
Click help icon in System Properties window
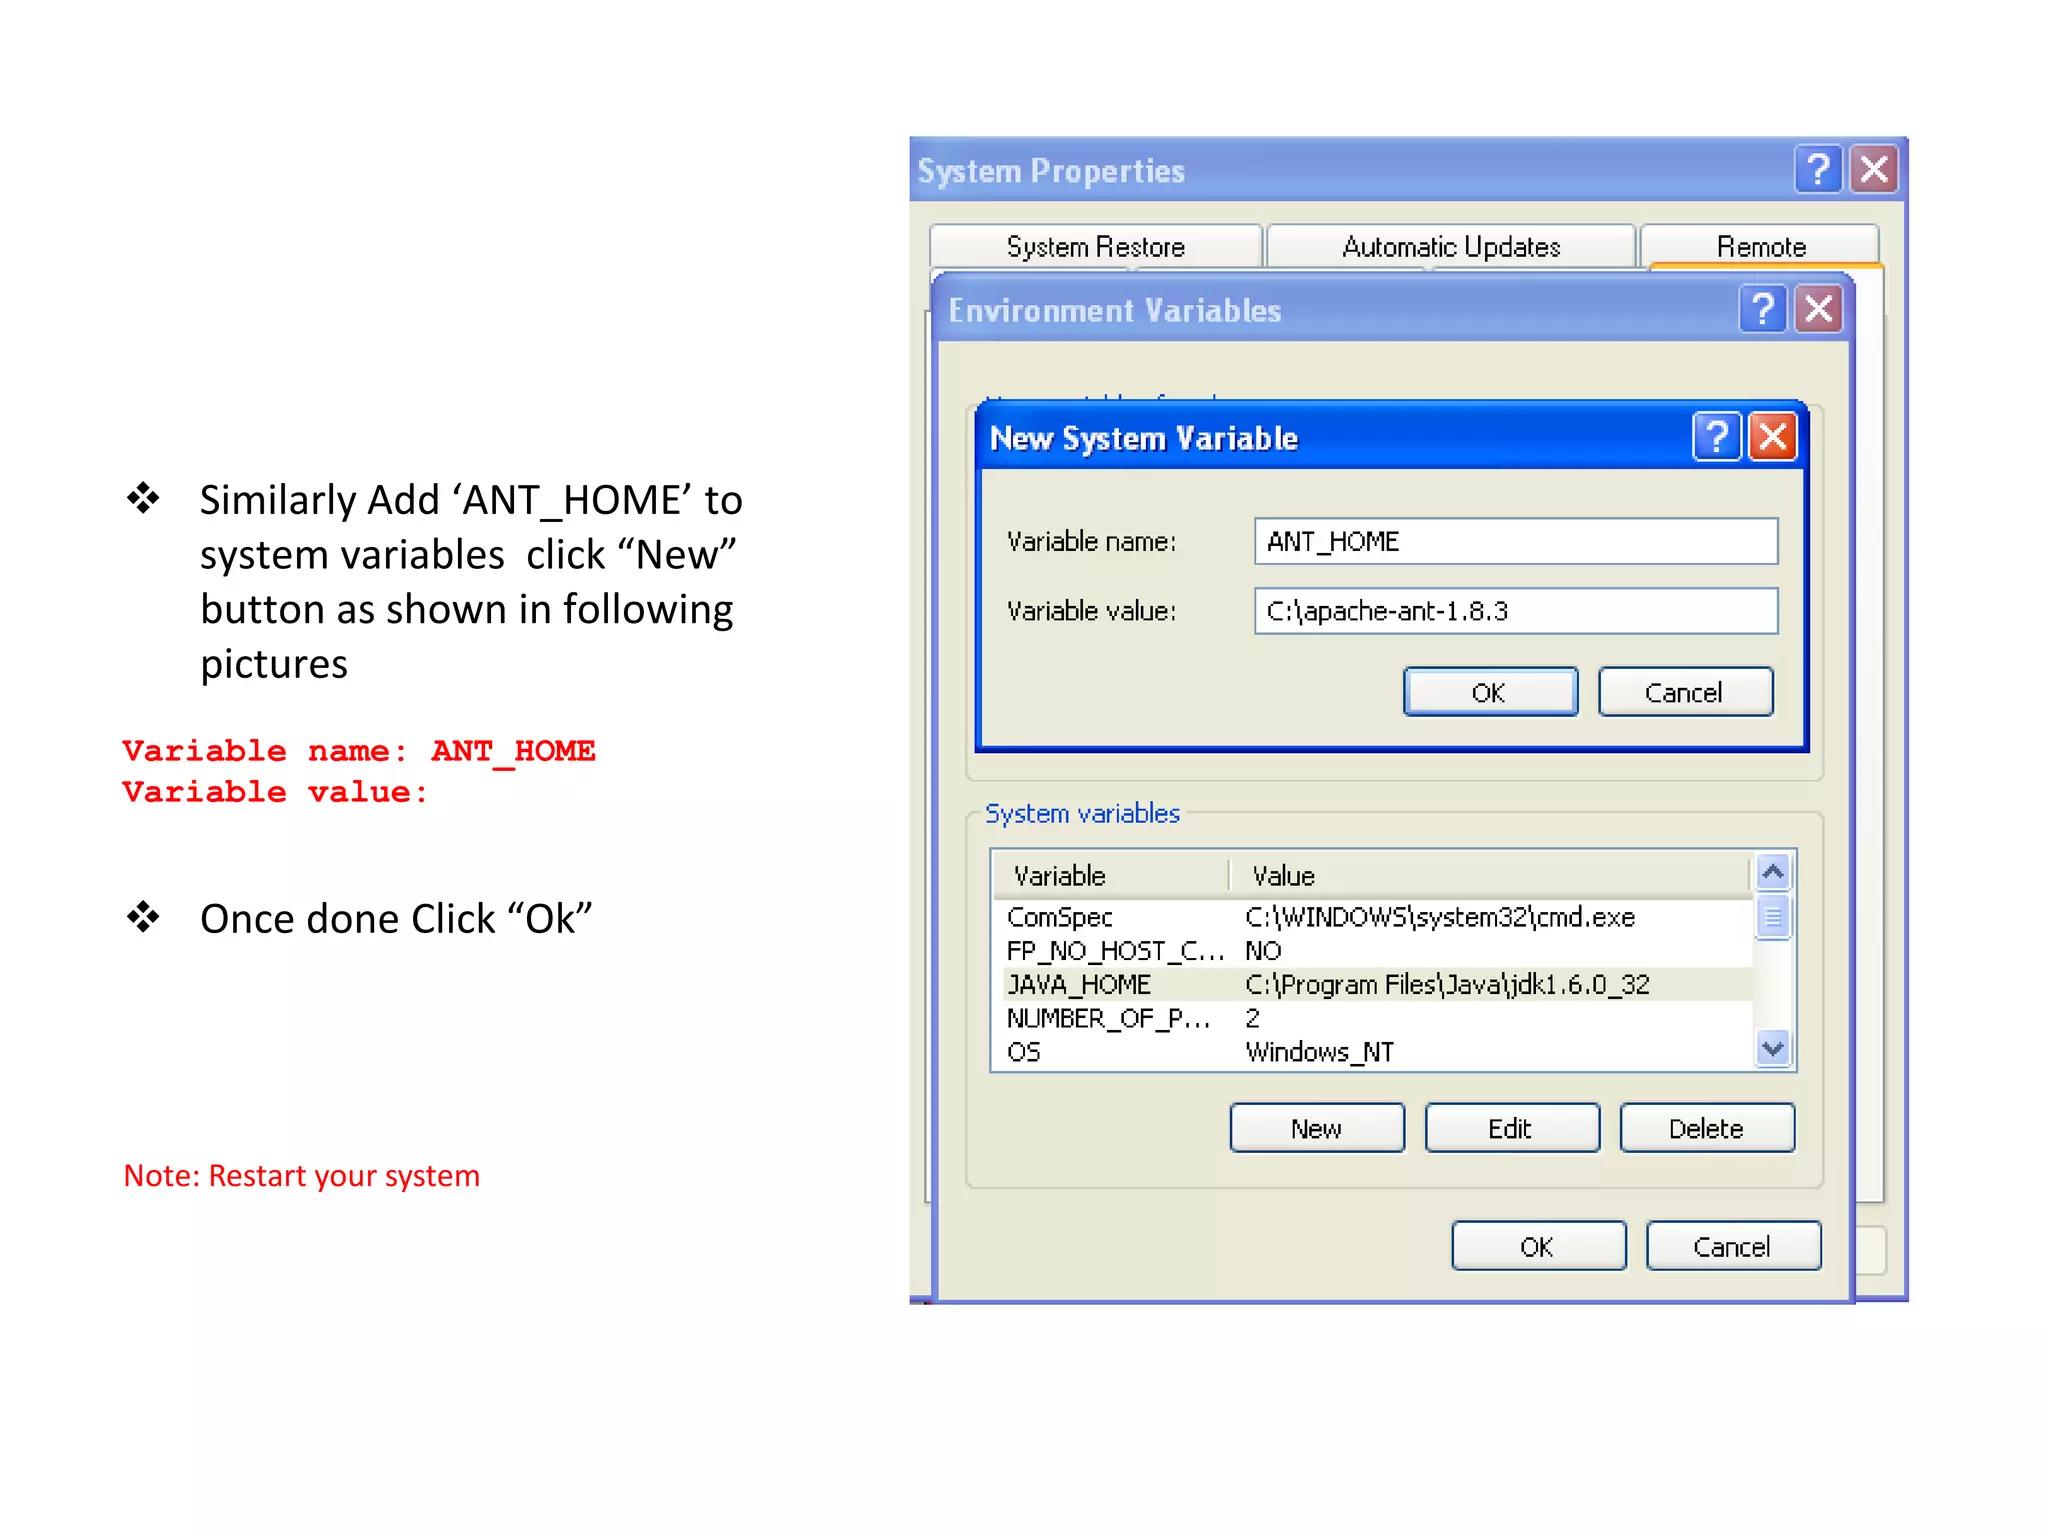coord(1818,169)
